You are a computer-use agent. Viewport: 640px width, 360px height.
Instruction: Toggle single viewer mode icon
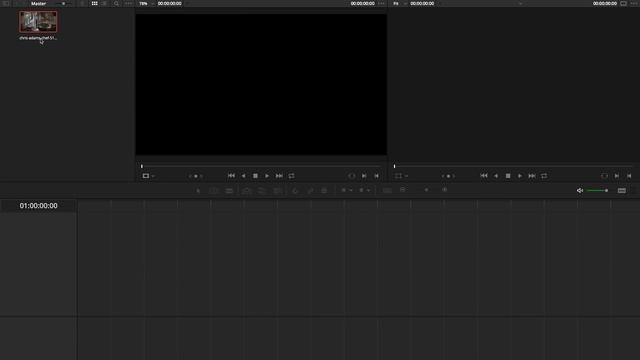[623, 3]
